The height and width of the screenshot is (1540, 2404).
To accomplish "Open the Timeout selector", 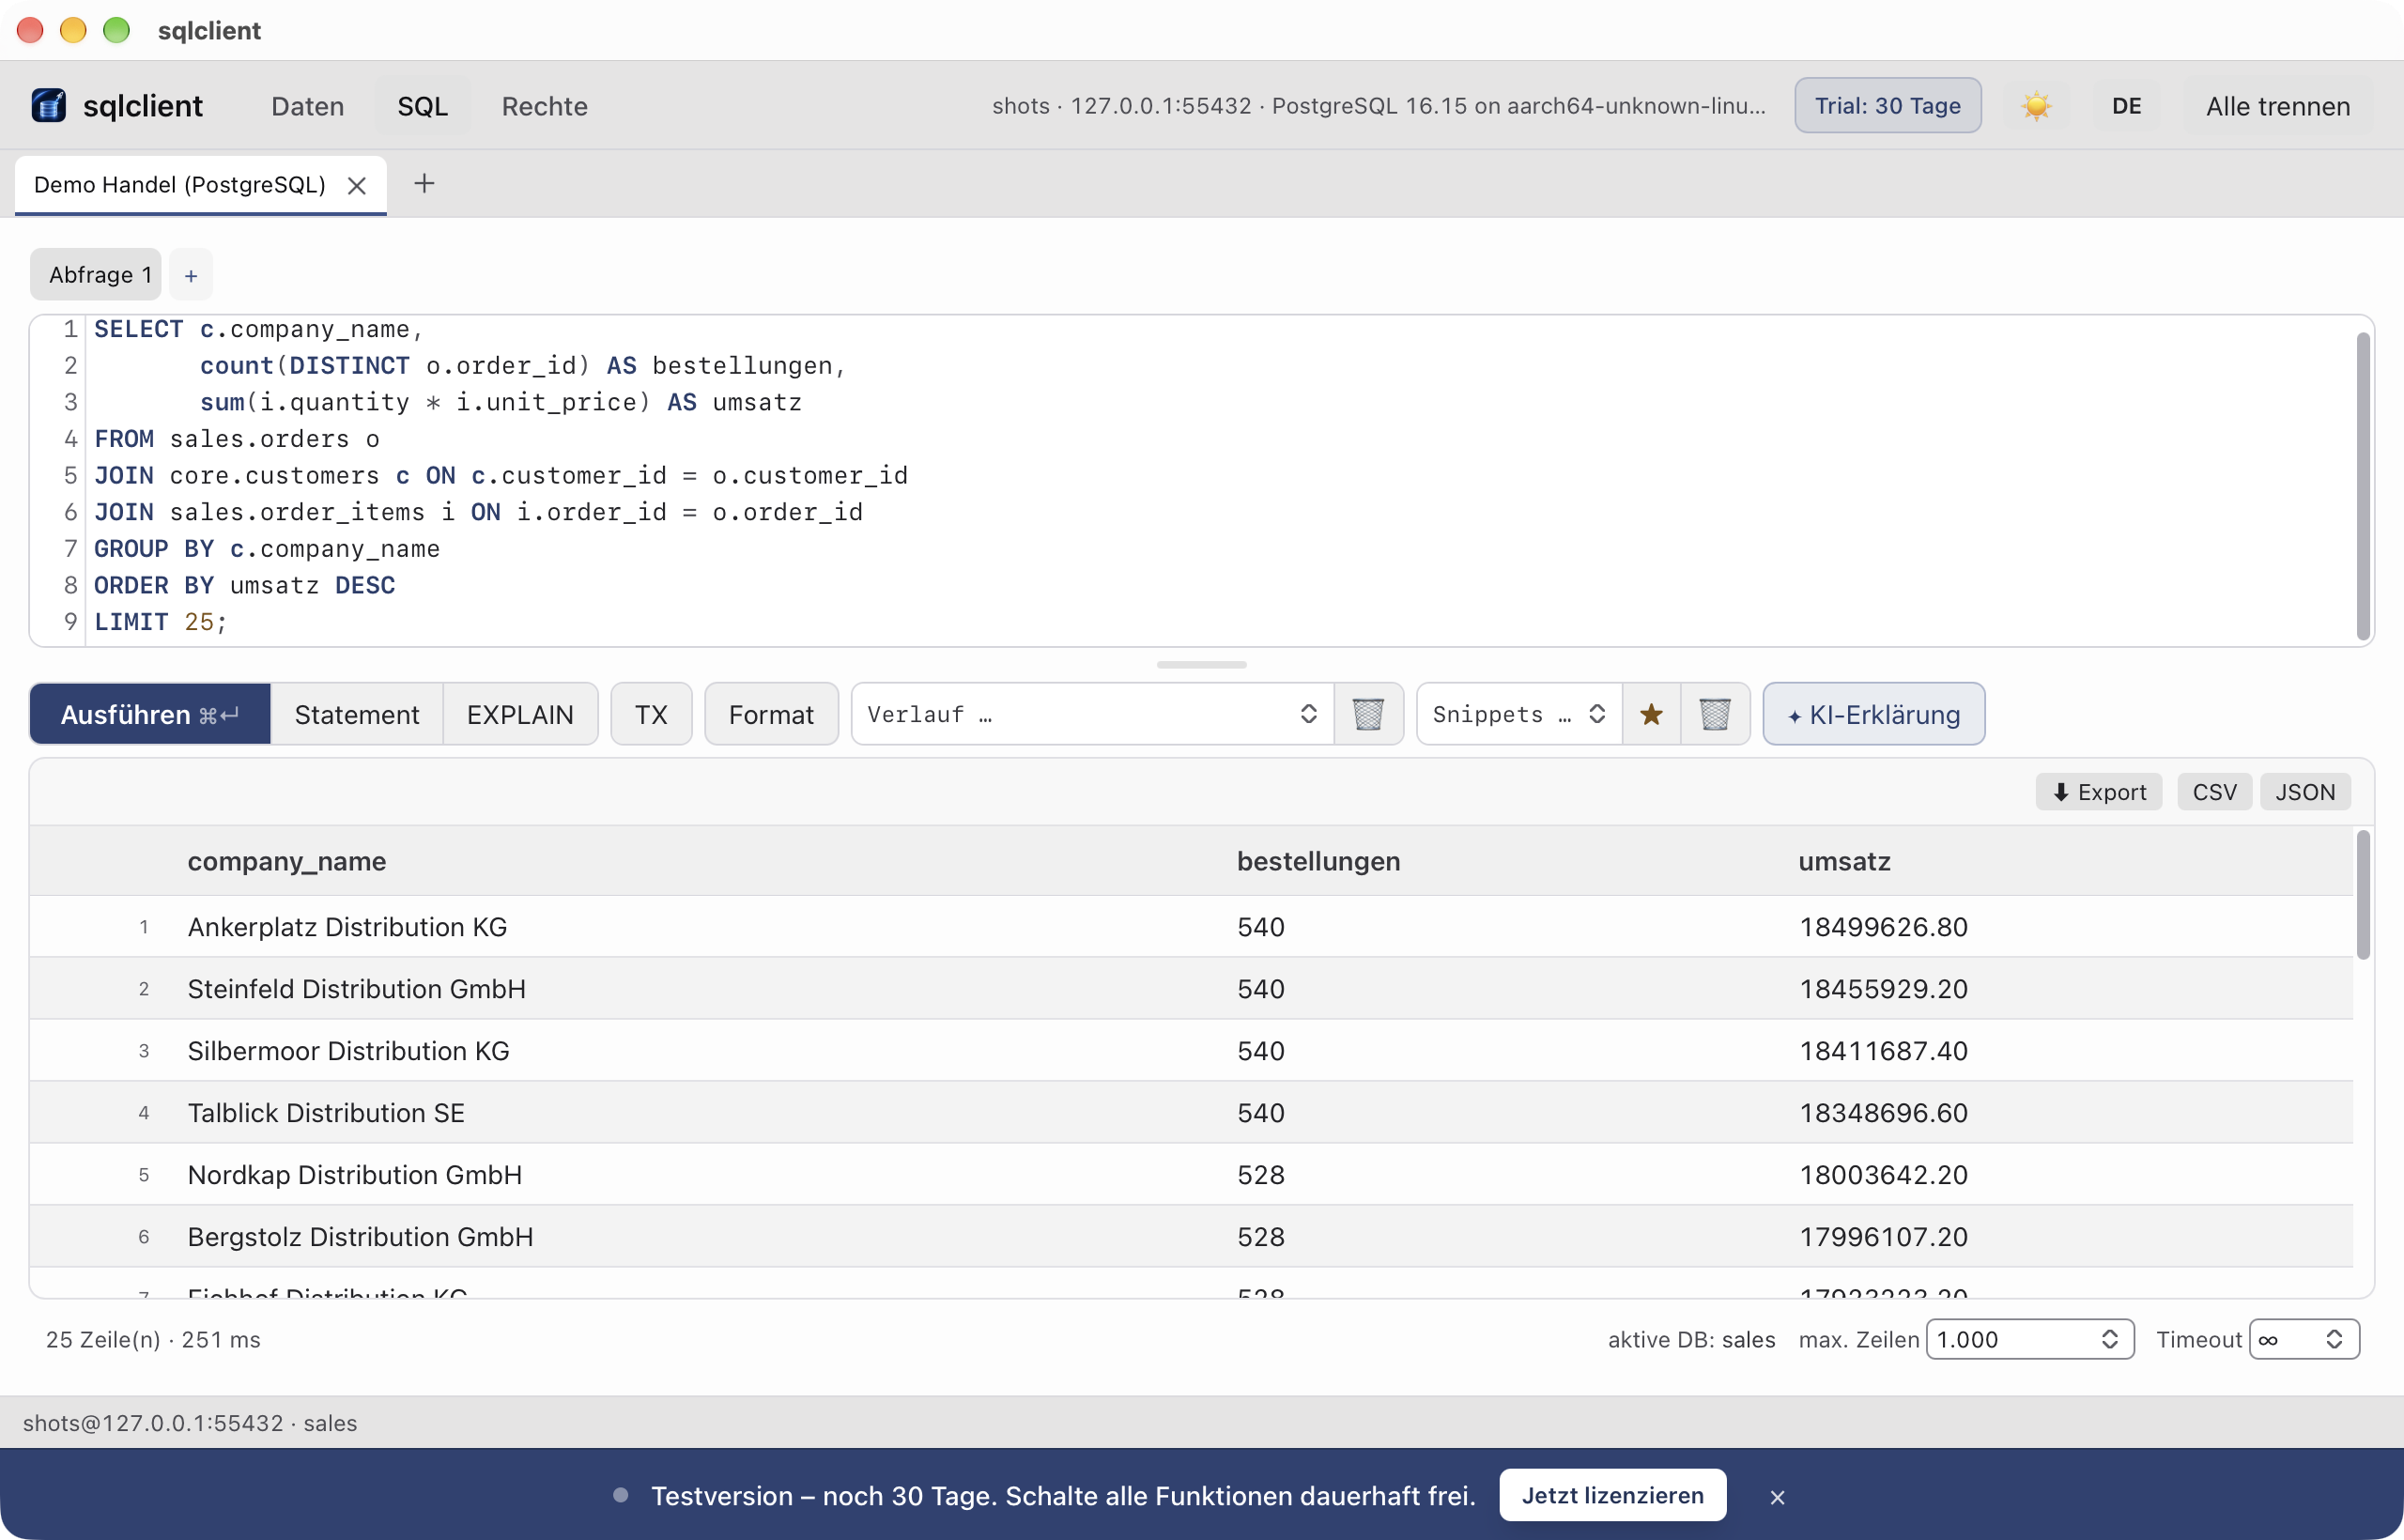I will pyautogui.click(x=2304, y=1339).
